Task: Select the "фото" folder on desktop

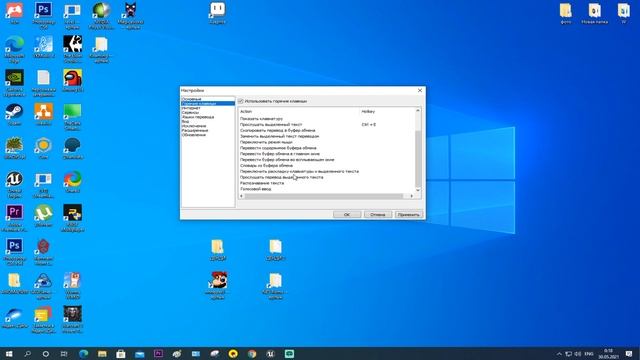Action: (566, 13)
